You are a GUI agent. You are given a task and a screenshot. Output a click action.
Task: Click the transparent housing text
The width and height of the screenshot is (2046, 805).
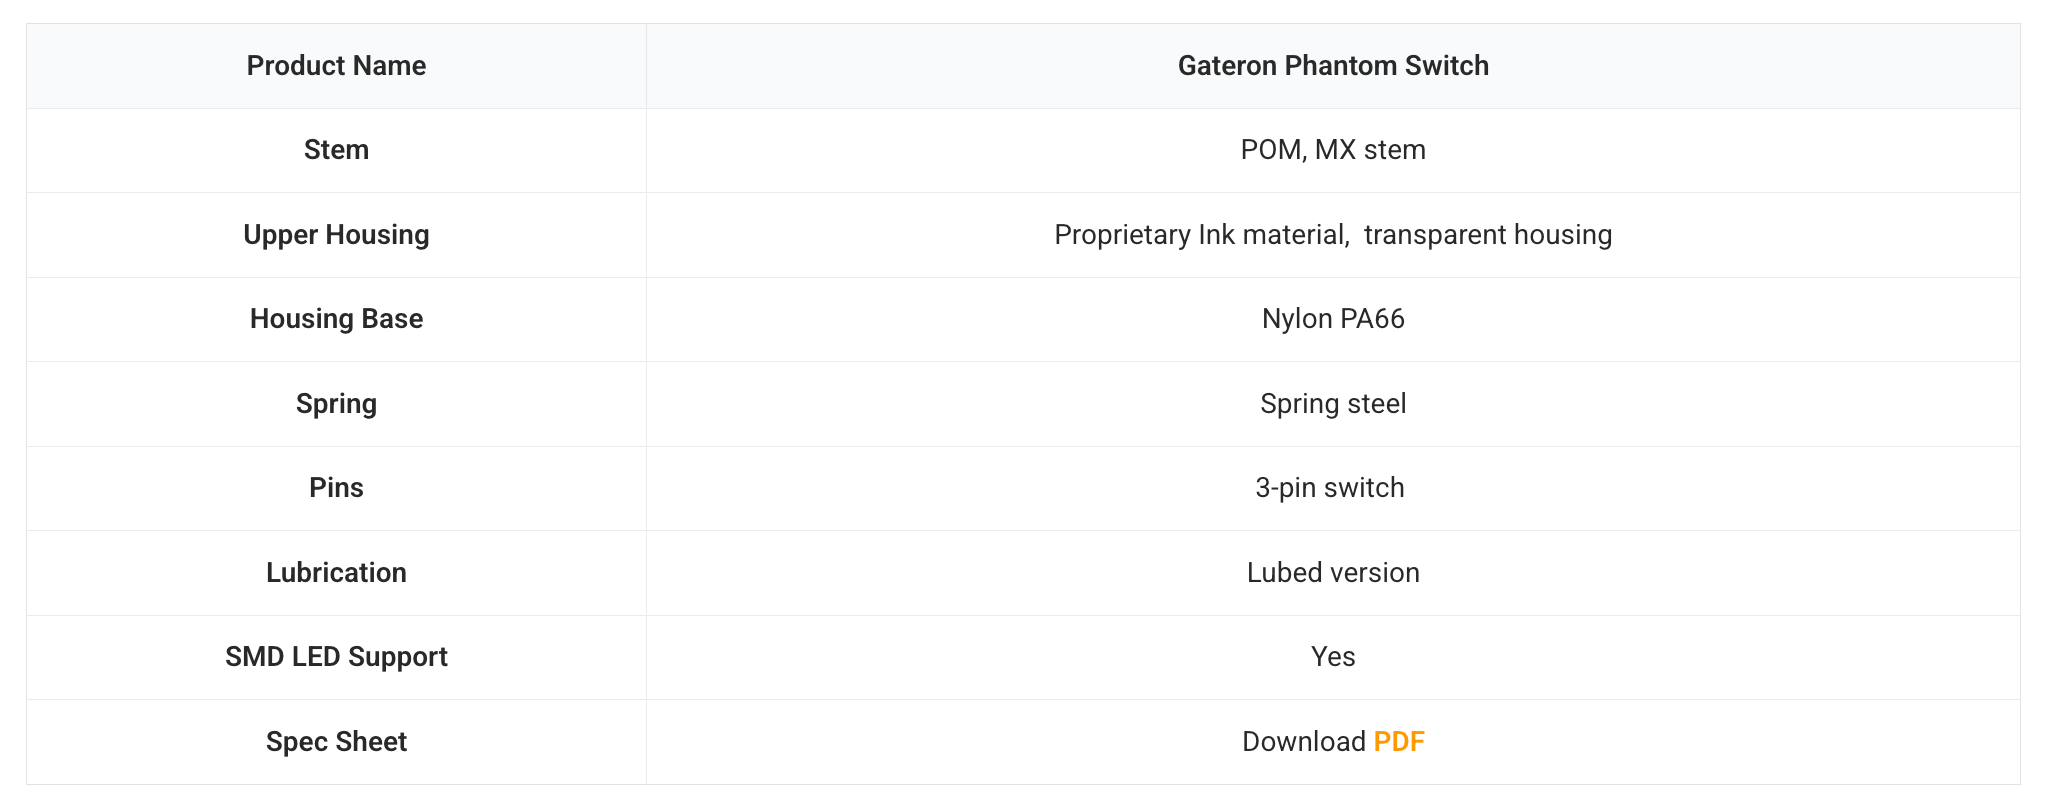[1487, 235]
